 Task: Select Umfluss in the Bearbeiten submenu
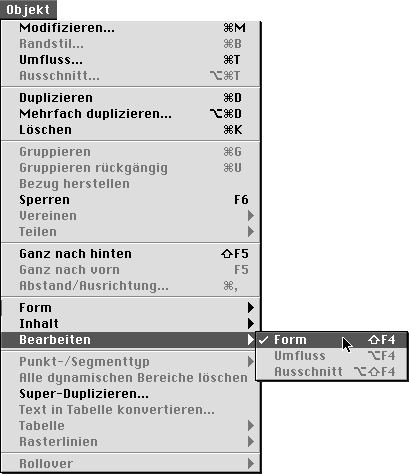(x=331, y=356)
